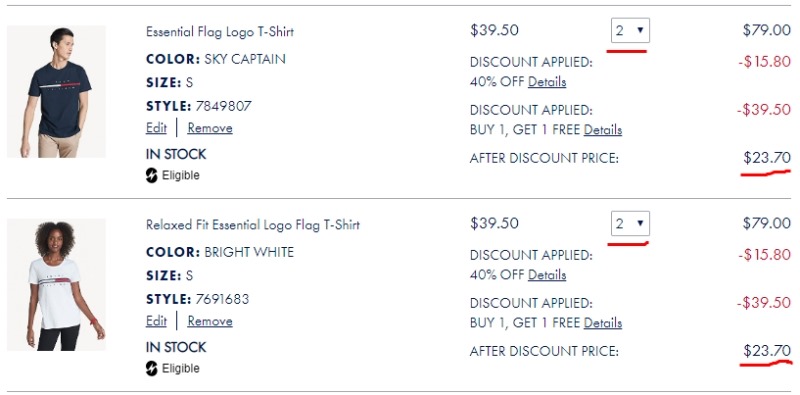Image resolution: width=800 pixels, height=395 pixels.
Task: Open the navy Essential Flag Logo T-Shirt thumbnail
Action: pos(56,91)
